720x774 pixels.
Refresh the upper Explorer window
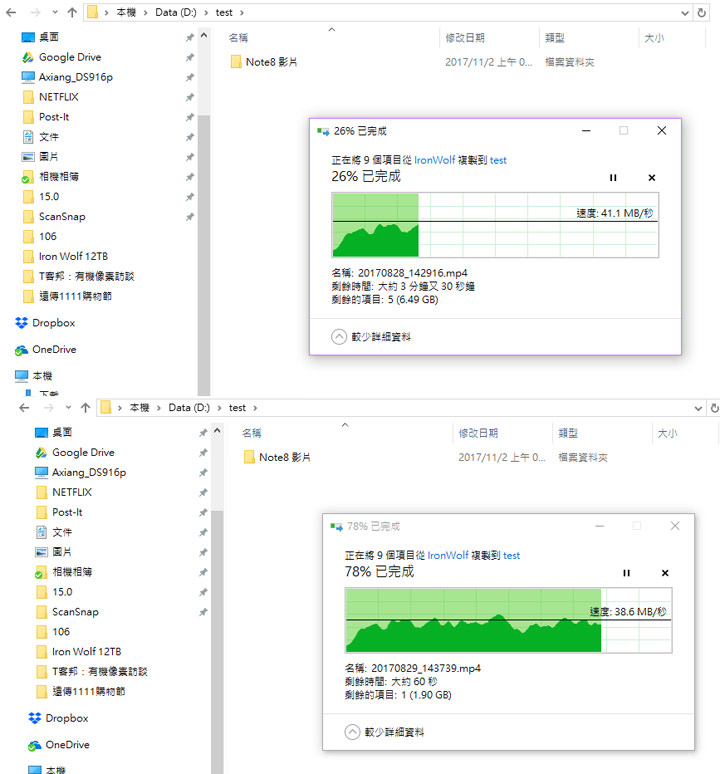[701, 13]
